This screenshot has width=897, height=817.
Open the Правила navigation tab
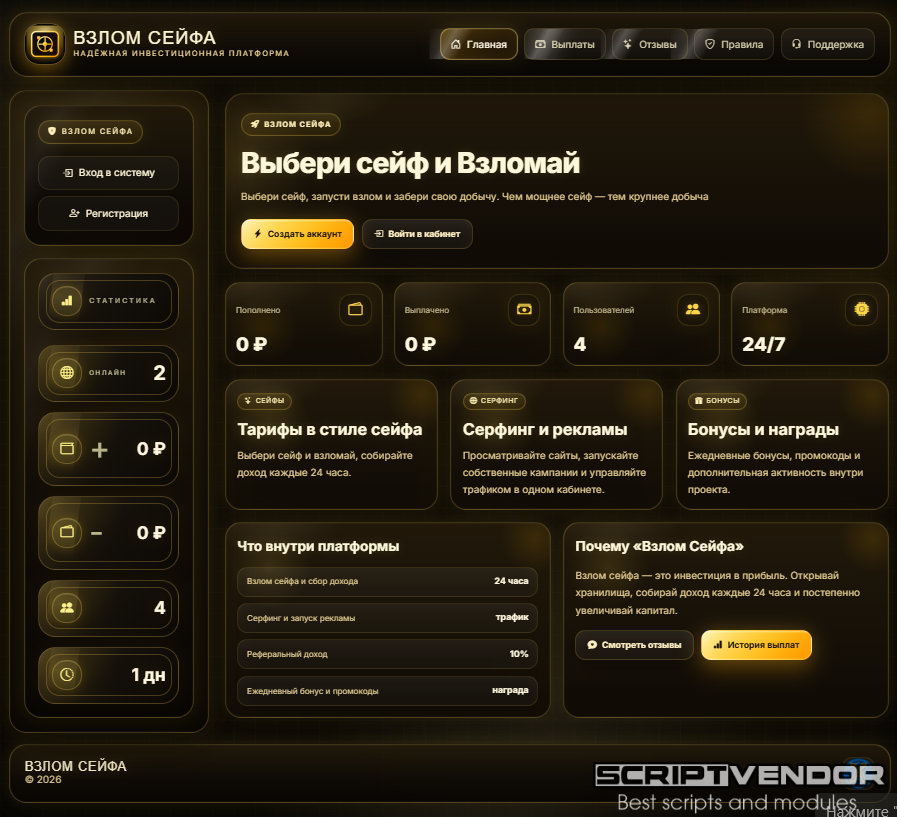click(x=734, y=44)
